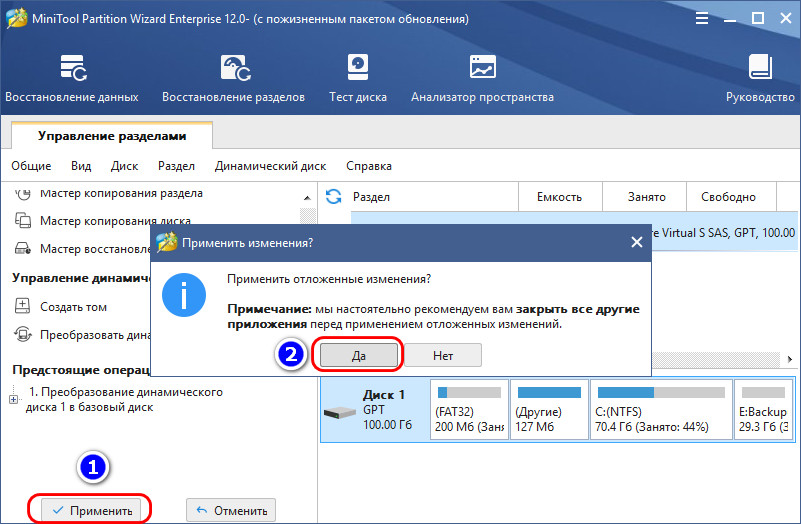This screenshot has width=801, height=524.
Task: Decline with the Нет button
Action: (x=443, y=355)
